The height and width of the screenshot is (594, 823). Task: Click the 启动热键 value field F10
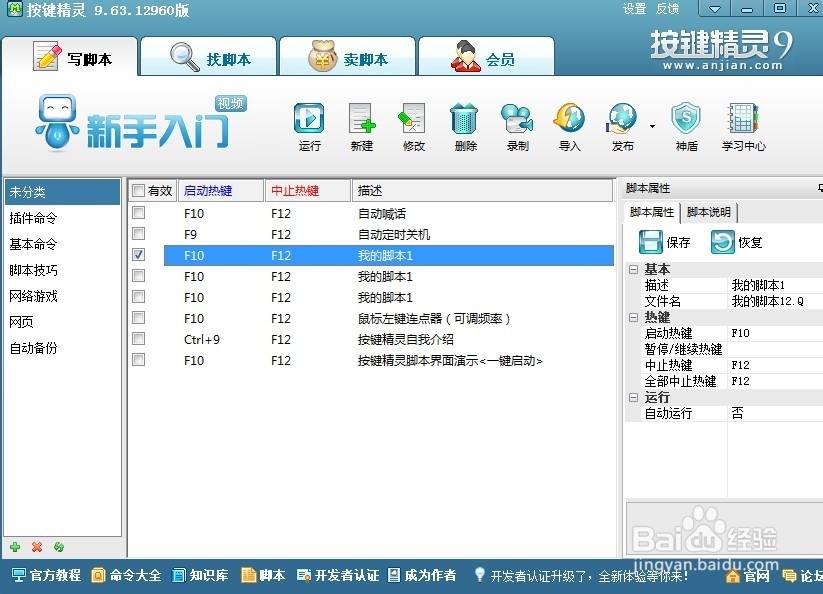pyautogui.click(x=776, y=333)
